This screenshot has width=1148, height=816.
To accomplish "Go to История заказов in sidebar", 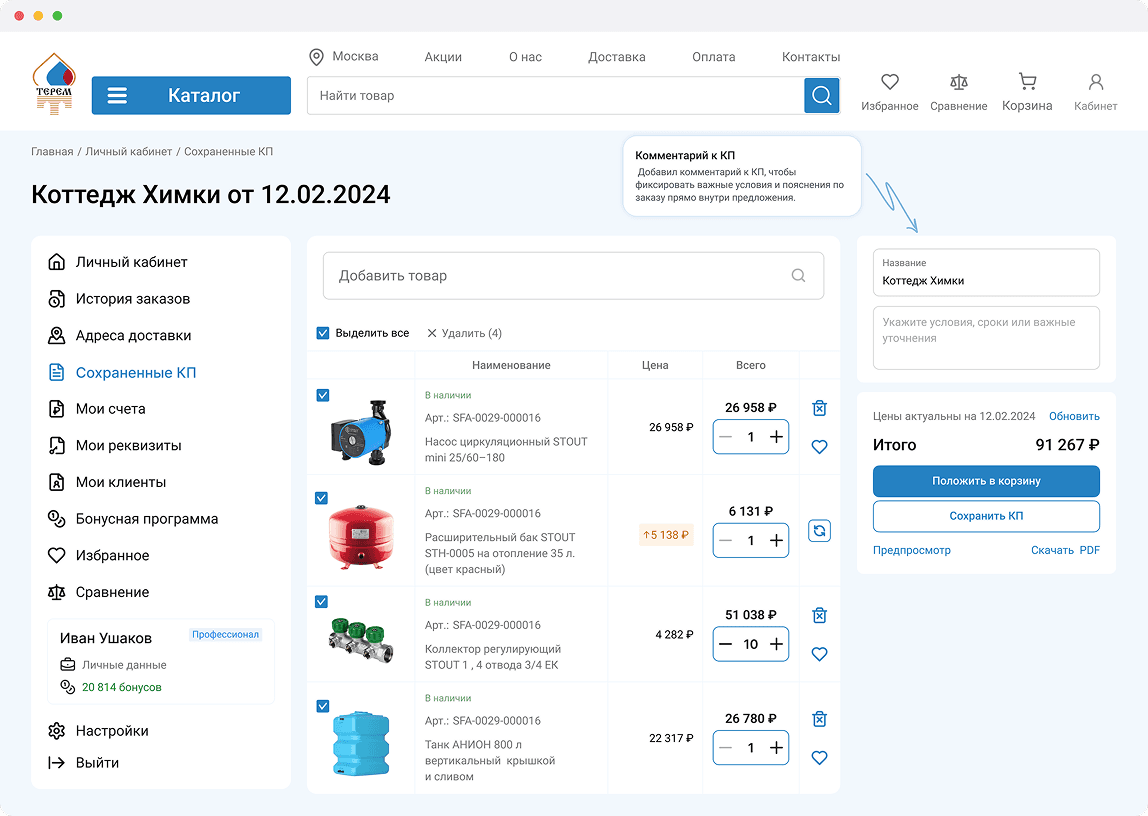I will (133, 299).
